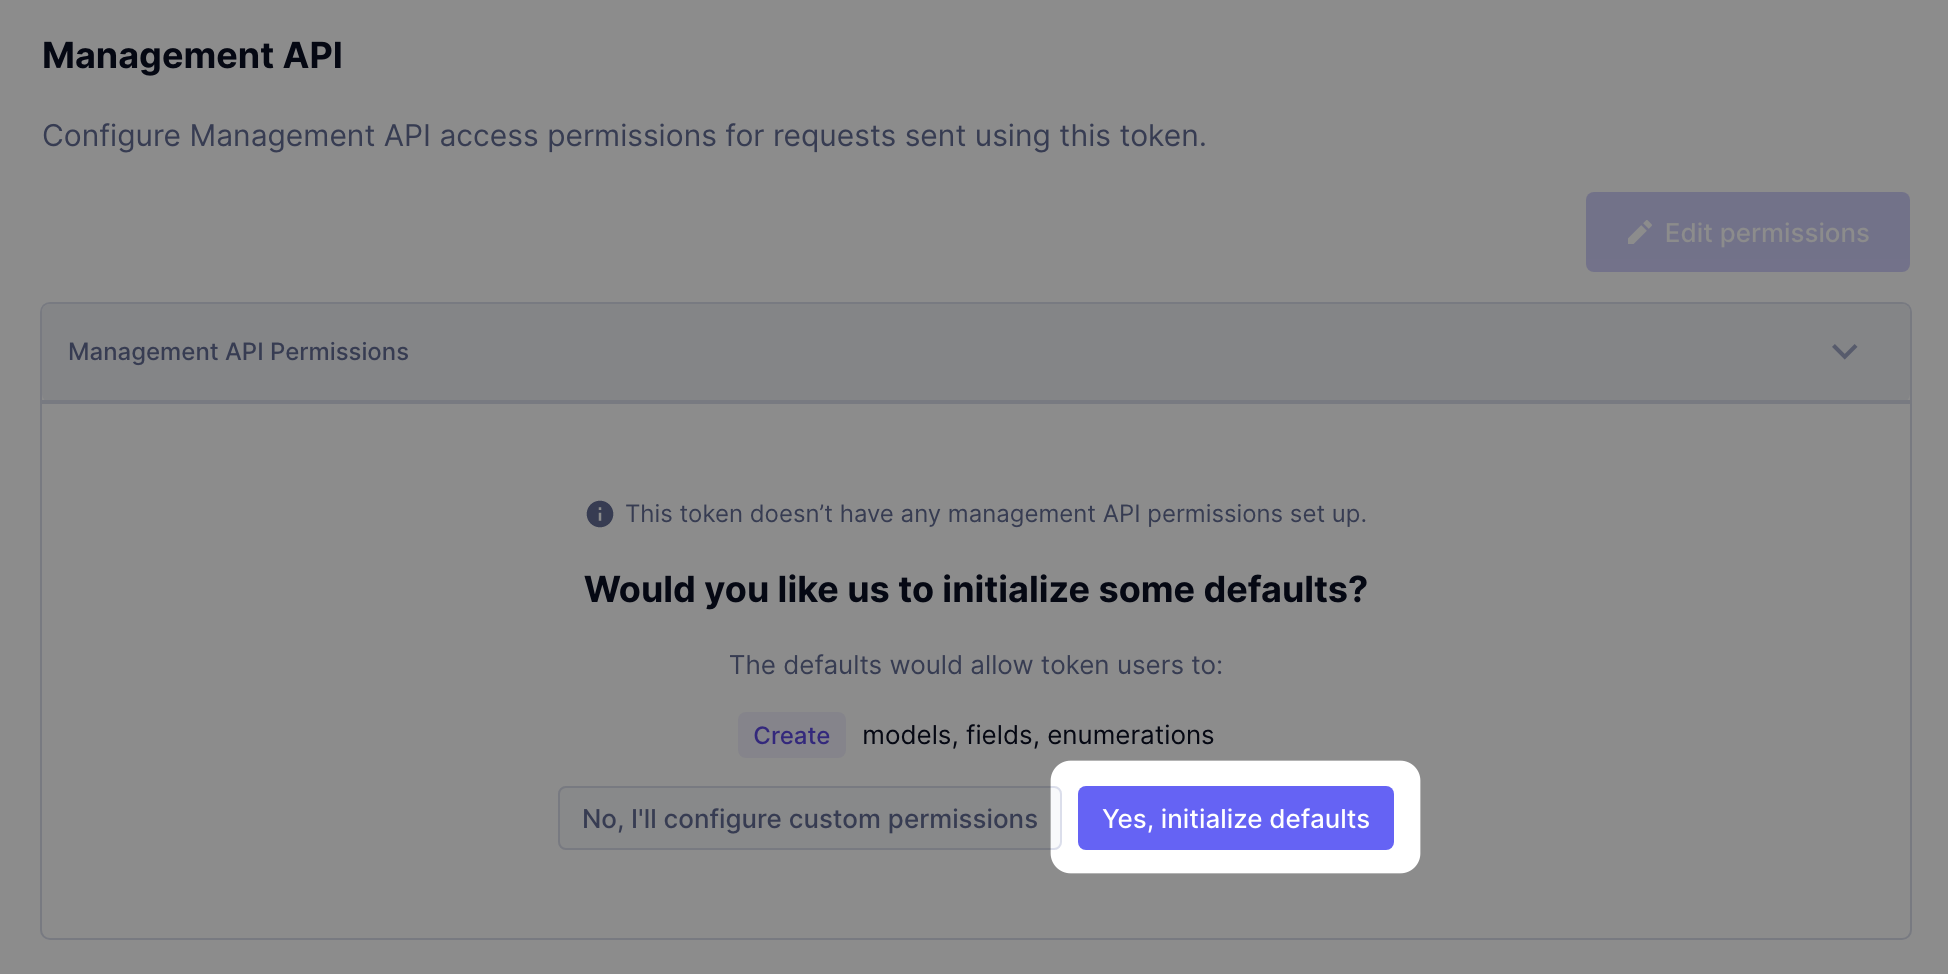The image size is (1948, 974).
Task: Click the info circle icon
Action: click(x=599, y=514)
